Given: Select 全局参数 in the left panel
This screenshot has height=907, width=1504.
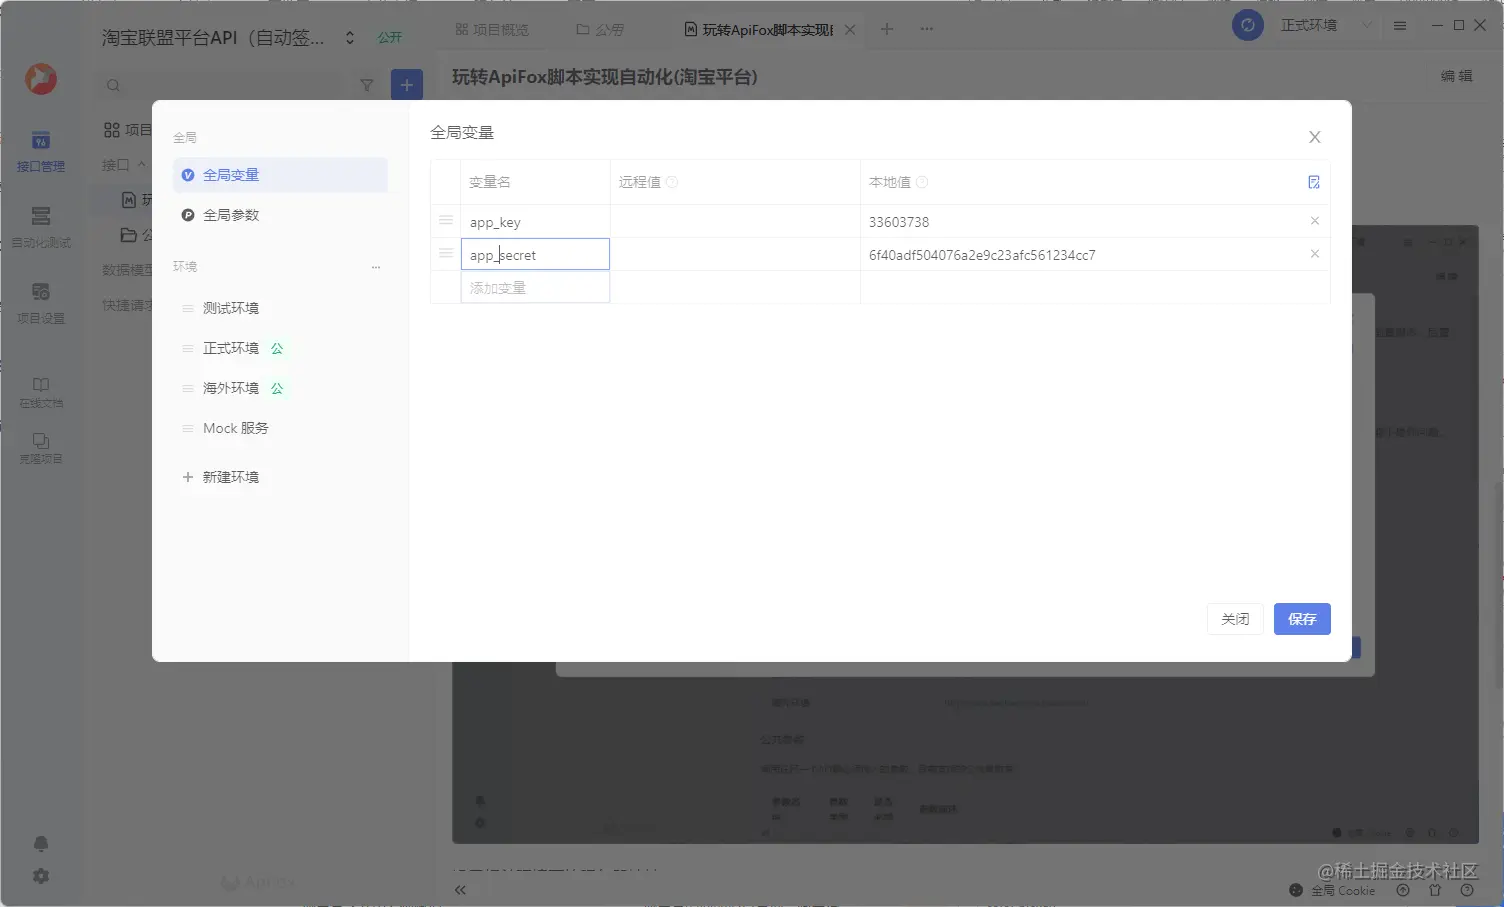Looking at the screenshot, I should pyautogui.click(x=231, y=214).
